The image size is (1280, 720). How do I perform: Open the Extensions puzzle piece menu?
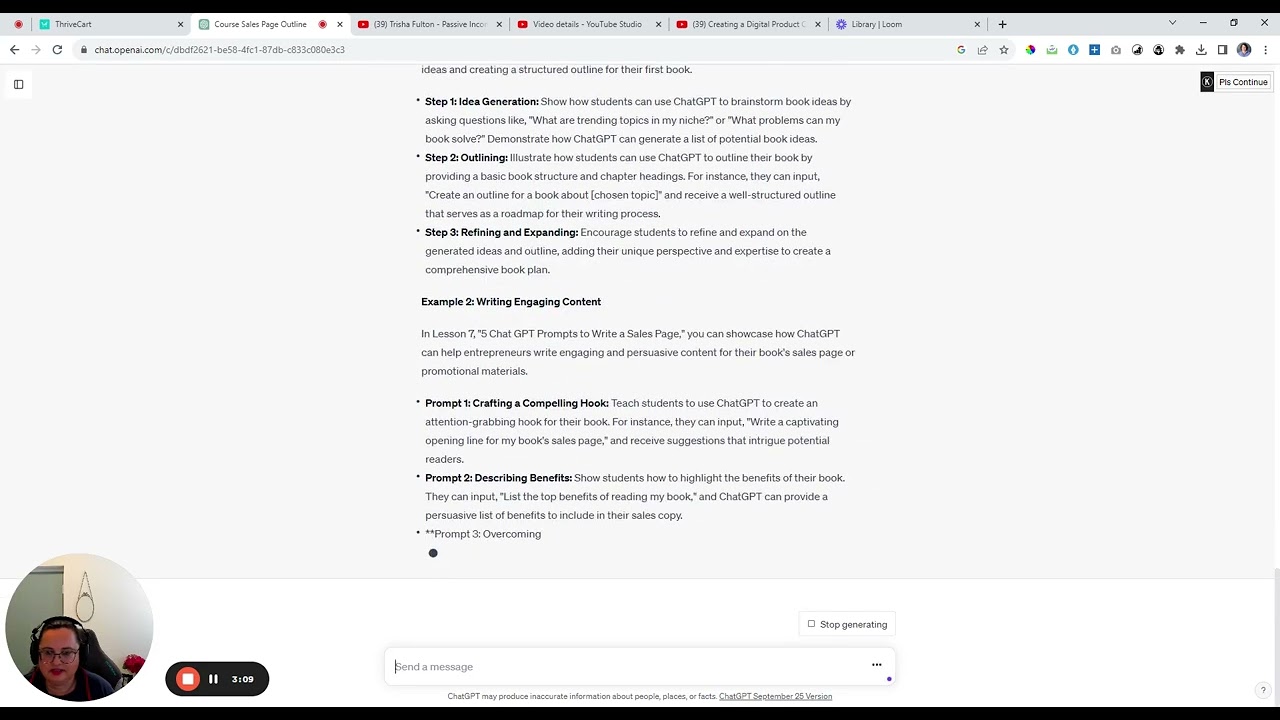tap(1180, 50)
